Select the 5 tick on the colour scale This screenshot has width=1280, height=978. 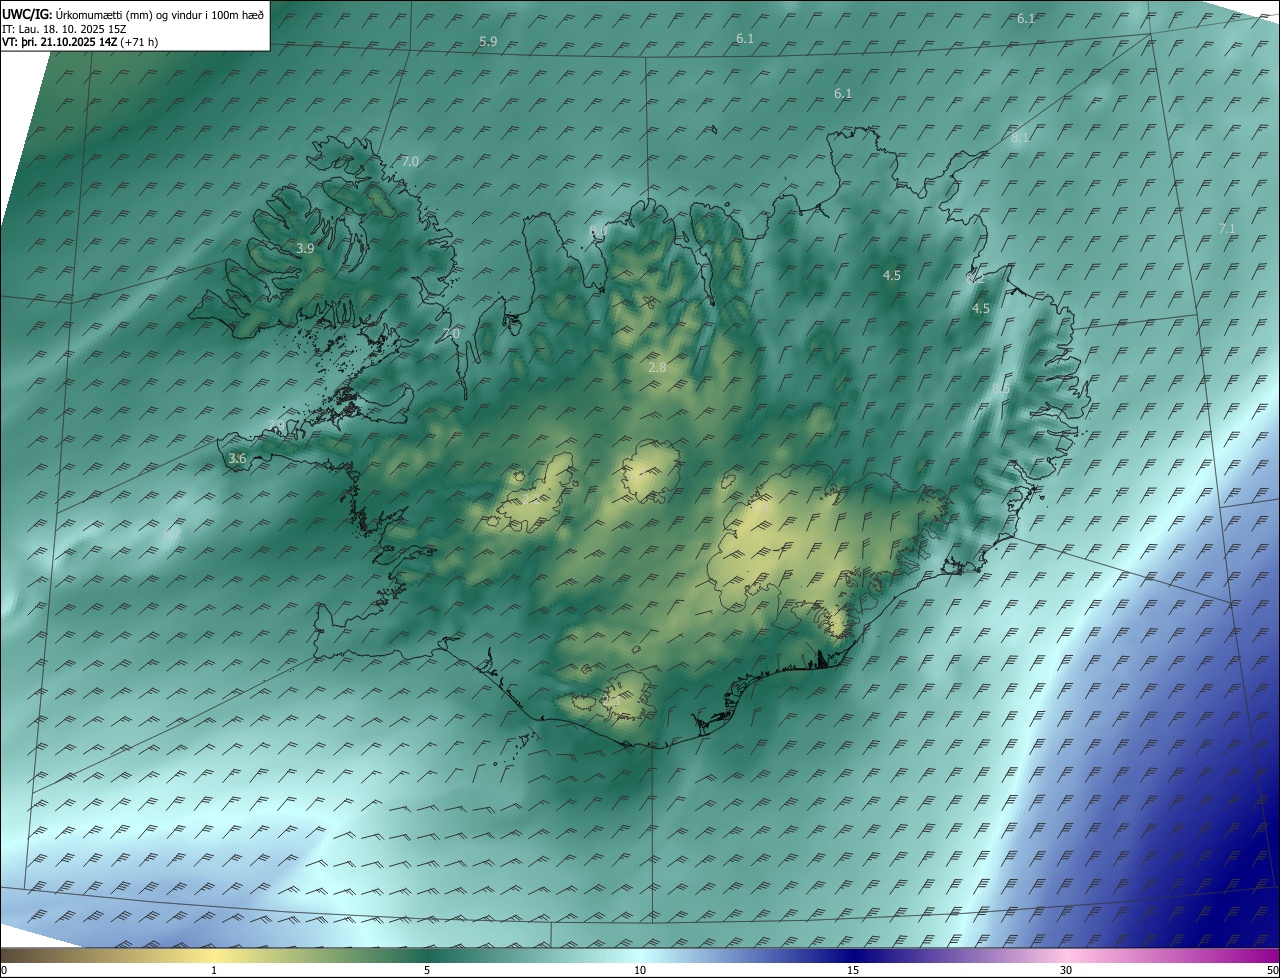pyautogui.click(x=427, y=970)
